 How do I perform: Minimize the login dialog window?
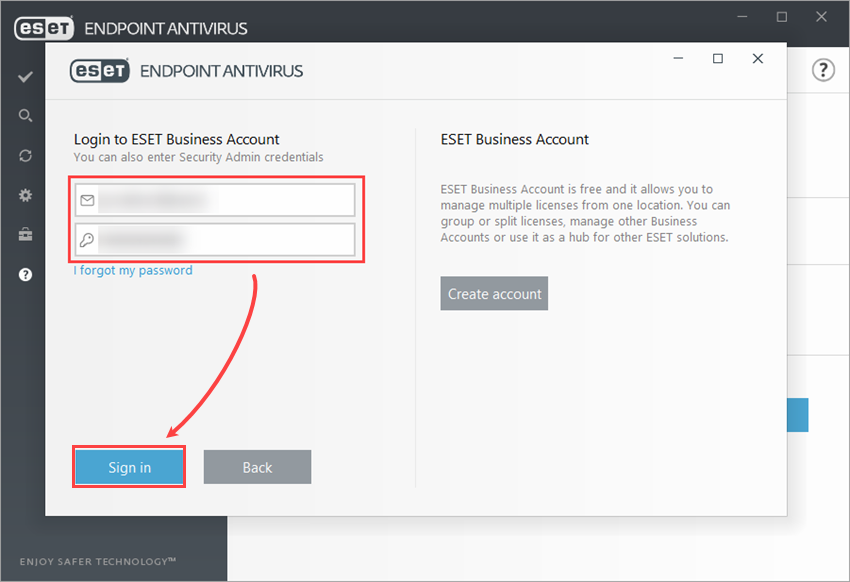[678, 58]
